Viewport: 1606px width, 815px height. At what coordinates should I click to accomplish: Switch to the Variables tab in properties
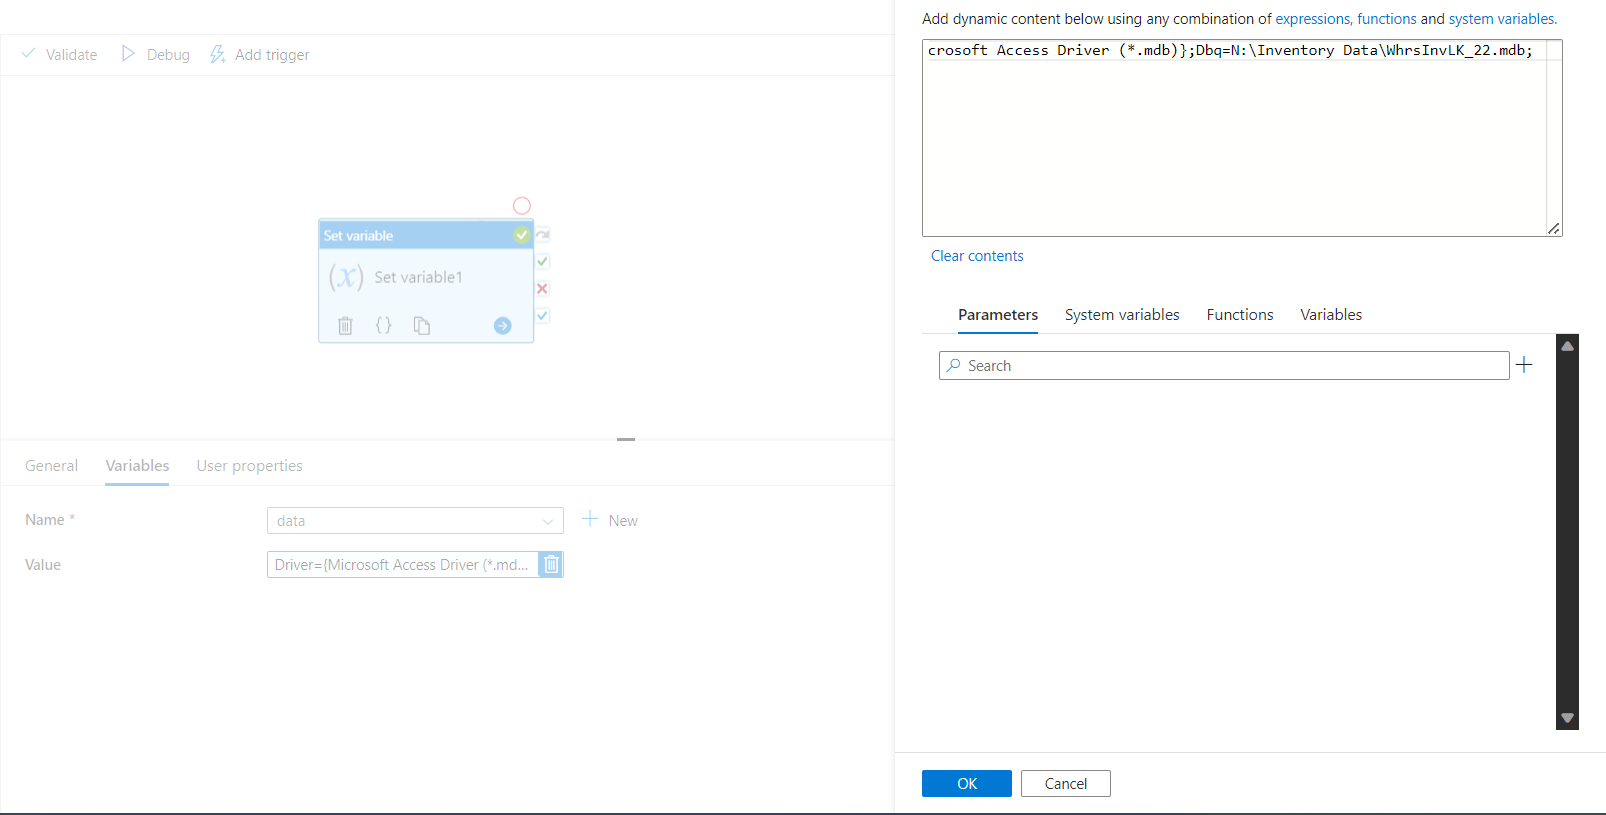(137, 466)
